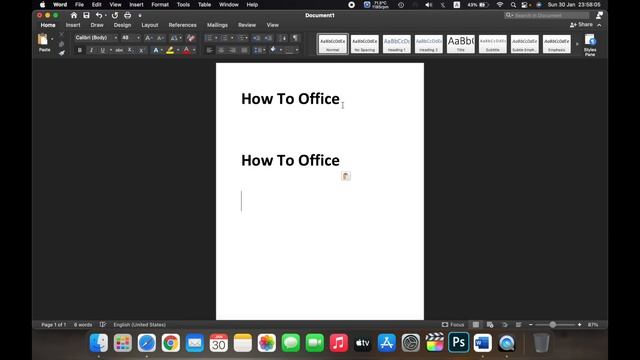640x360 pixels.
Task: Open the font name dropdown
Action: (x=116, y=38)
